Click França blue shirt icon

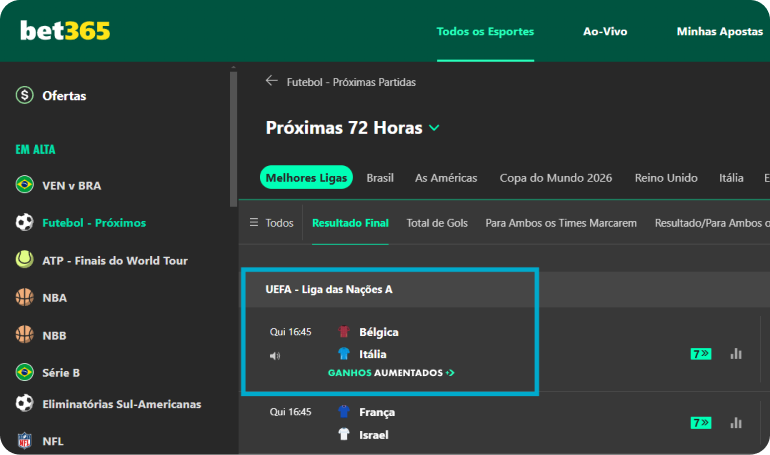[x=344, y=411]
